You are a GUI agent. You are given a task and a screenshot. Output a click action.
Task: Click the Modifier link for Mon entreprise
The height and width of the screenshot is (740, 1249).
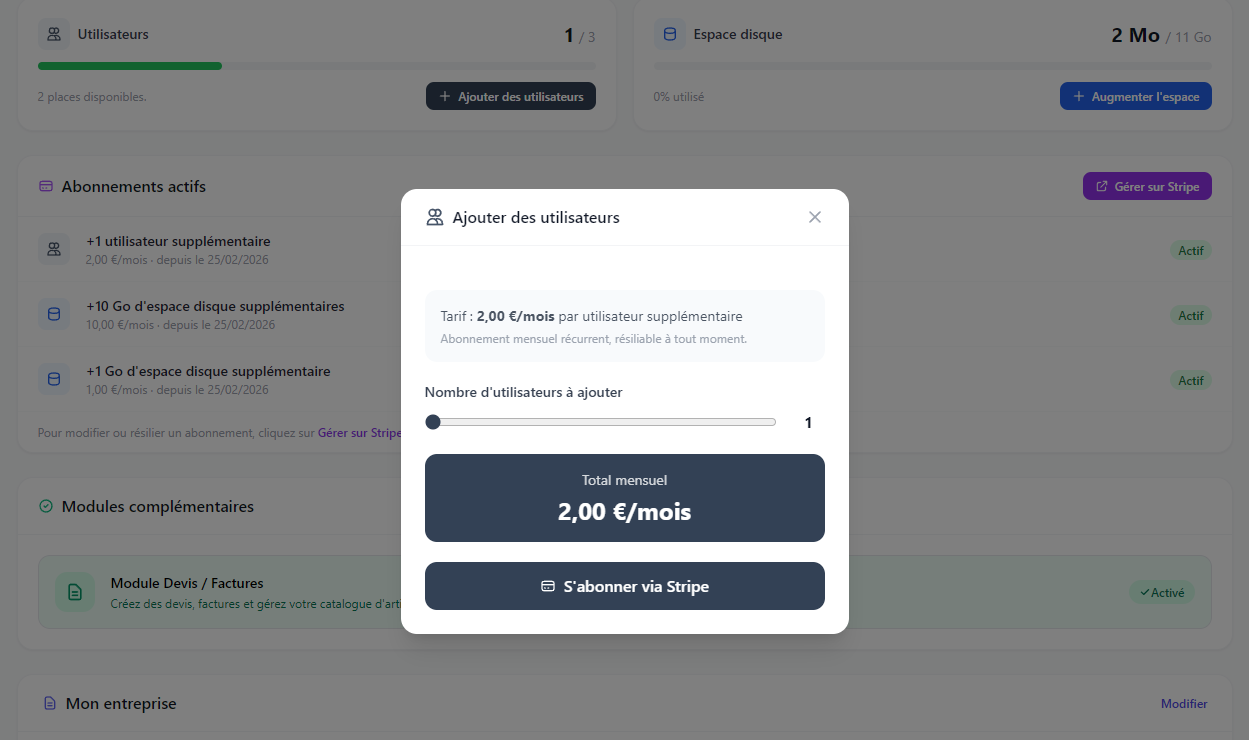[1184, 704]
